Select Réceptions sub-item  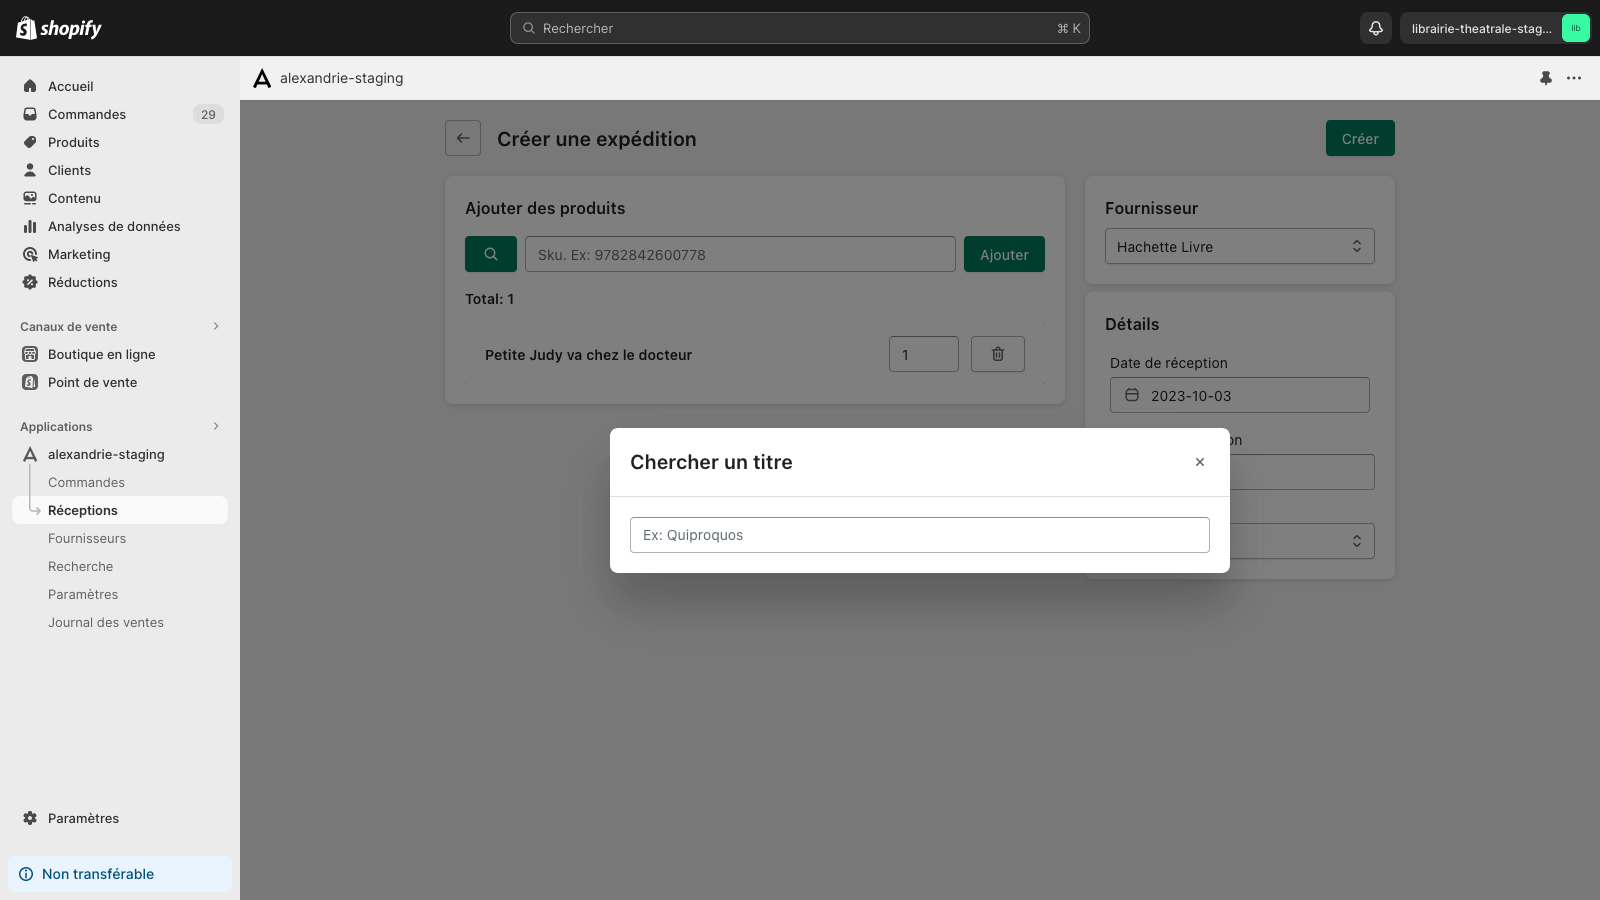(x=120, y=510)
